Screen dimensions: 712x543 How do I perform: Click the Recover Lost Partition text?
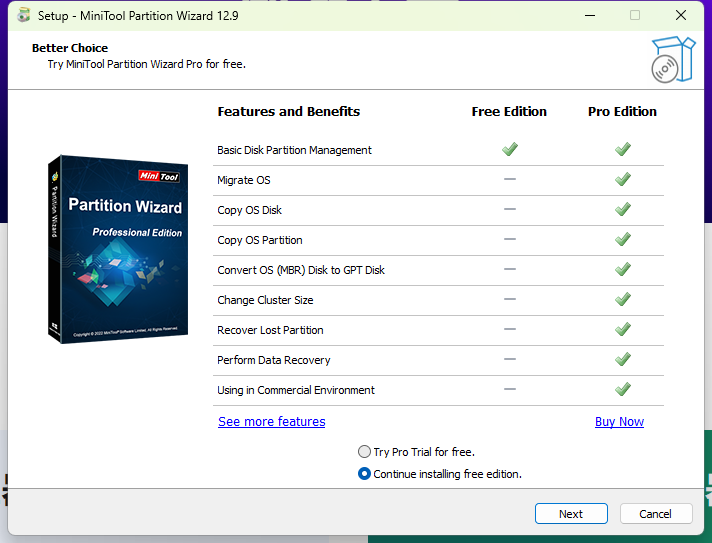[270, 330]
